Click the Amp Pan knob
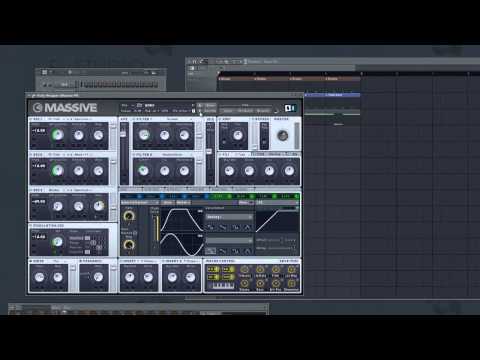 (x=238, y=135)
